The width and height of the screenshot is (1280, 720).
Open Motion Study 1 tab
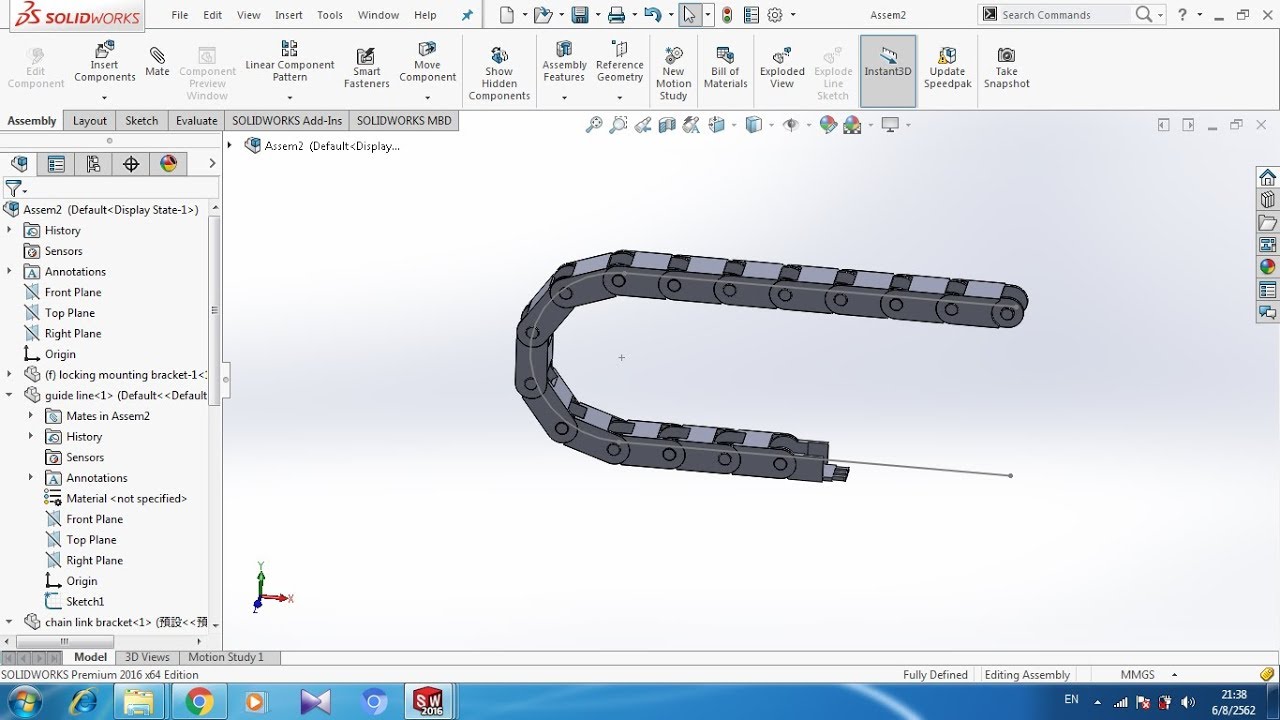(x=226, y=657)
